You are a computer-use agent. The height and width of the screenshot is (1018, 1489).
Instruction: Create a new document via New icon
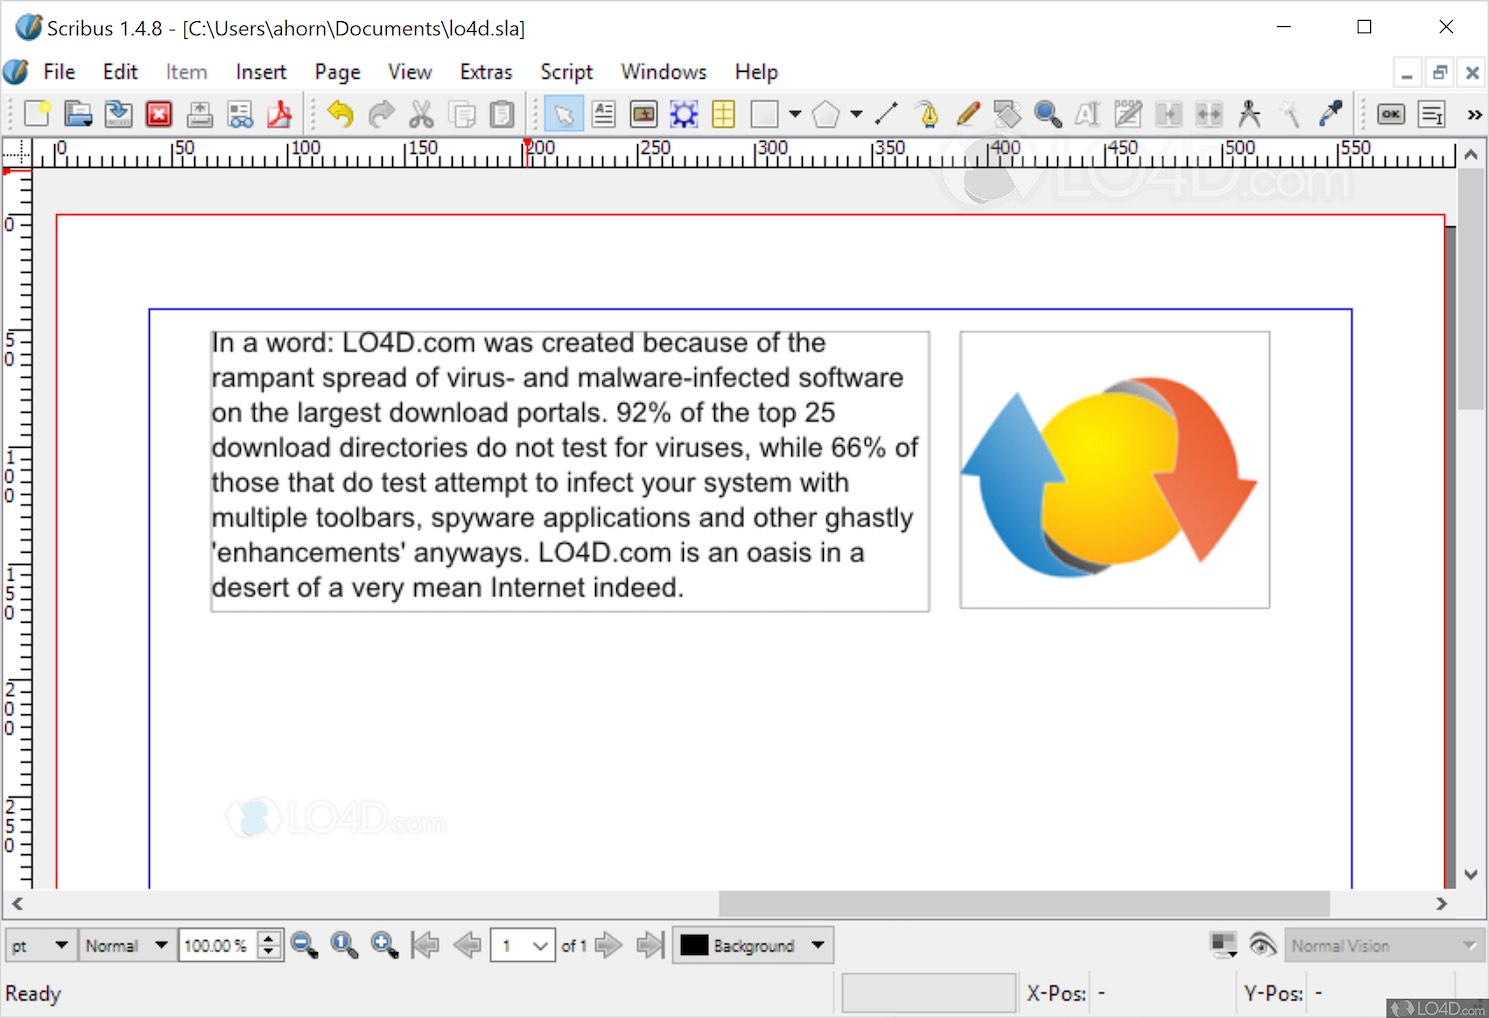point(37,114)
